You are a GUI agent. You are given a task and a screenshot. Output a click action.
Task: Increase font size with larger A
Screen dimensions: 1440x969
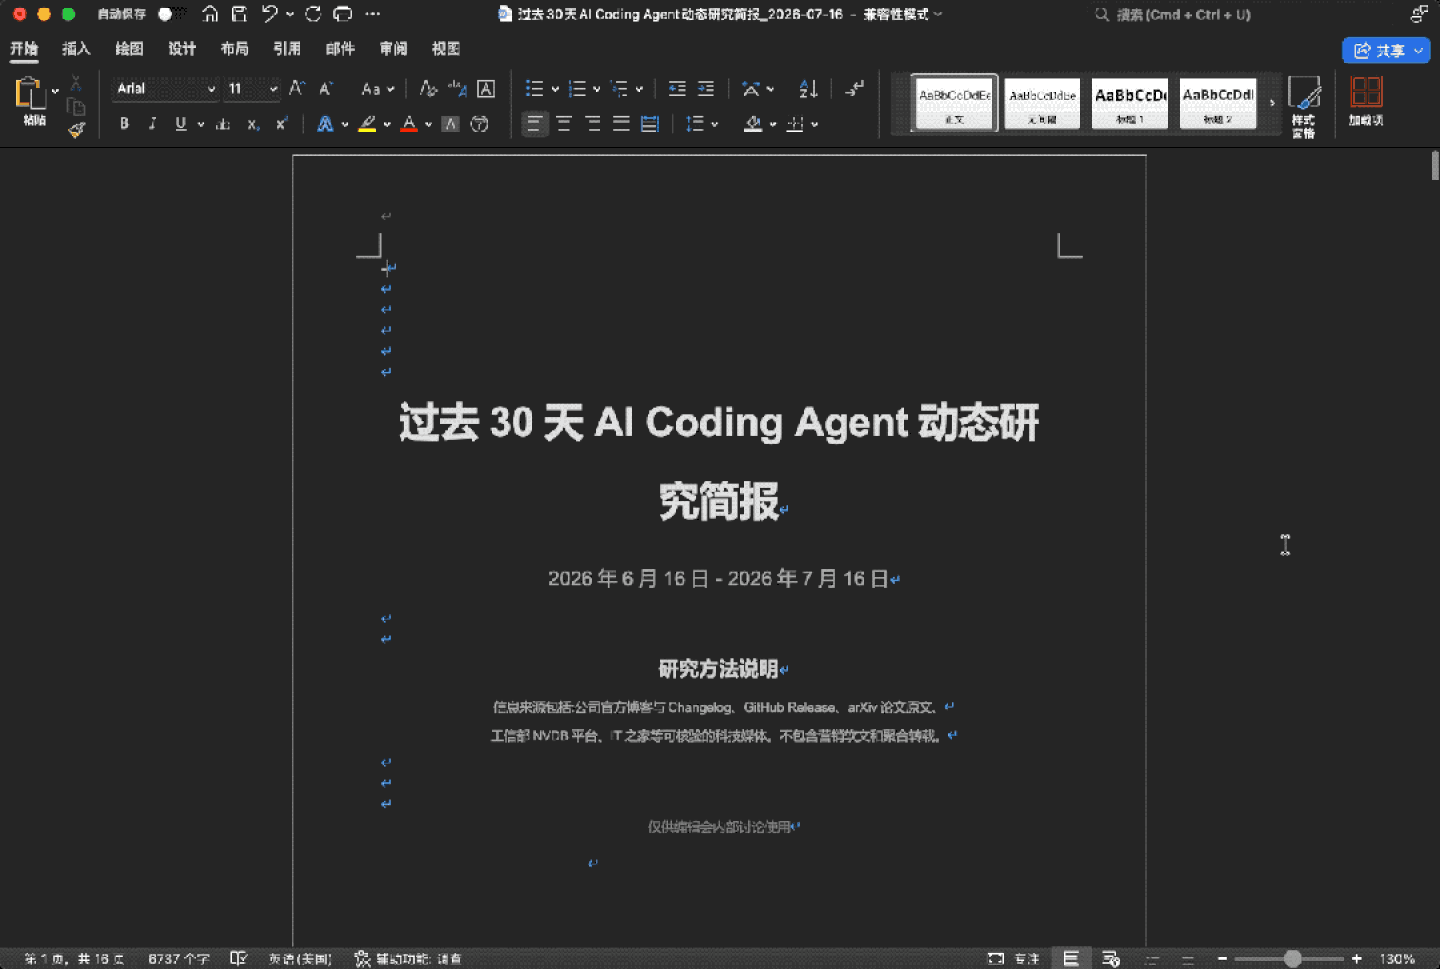click(x=297, y=89)
